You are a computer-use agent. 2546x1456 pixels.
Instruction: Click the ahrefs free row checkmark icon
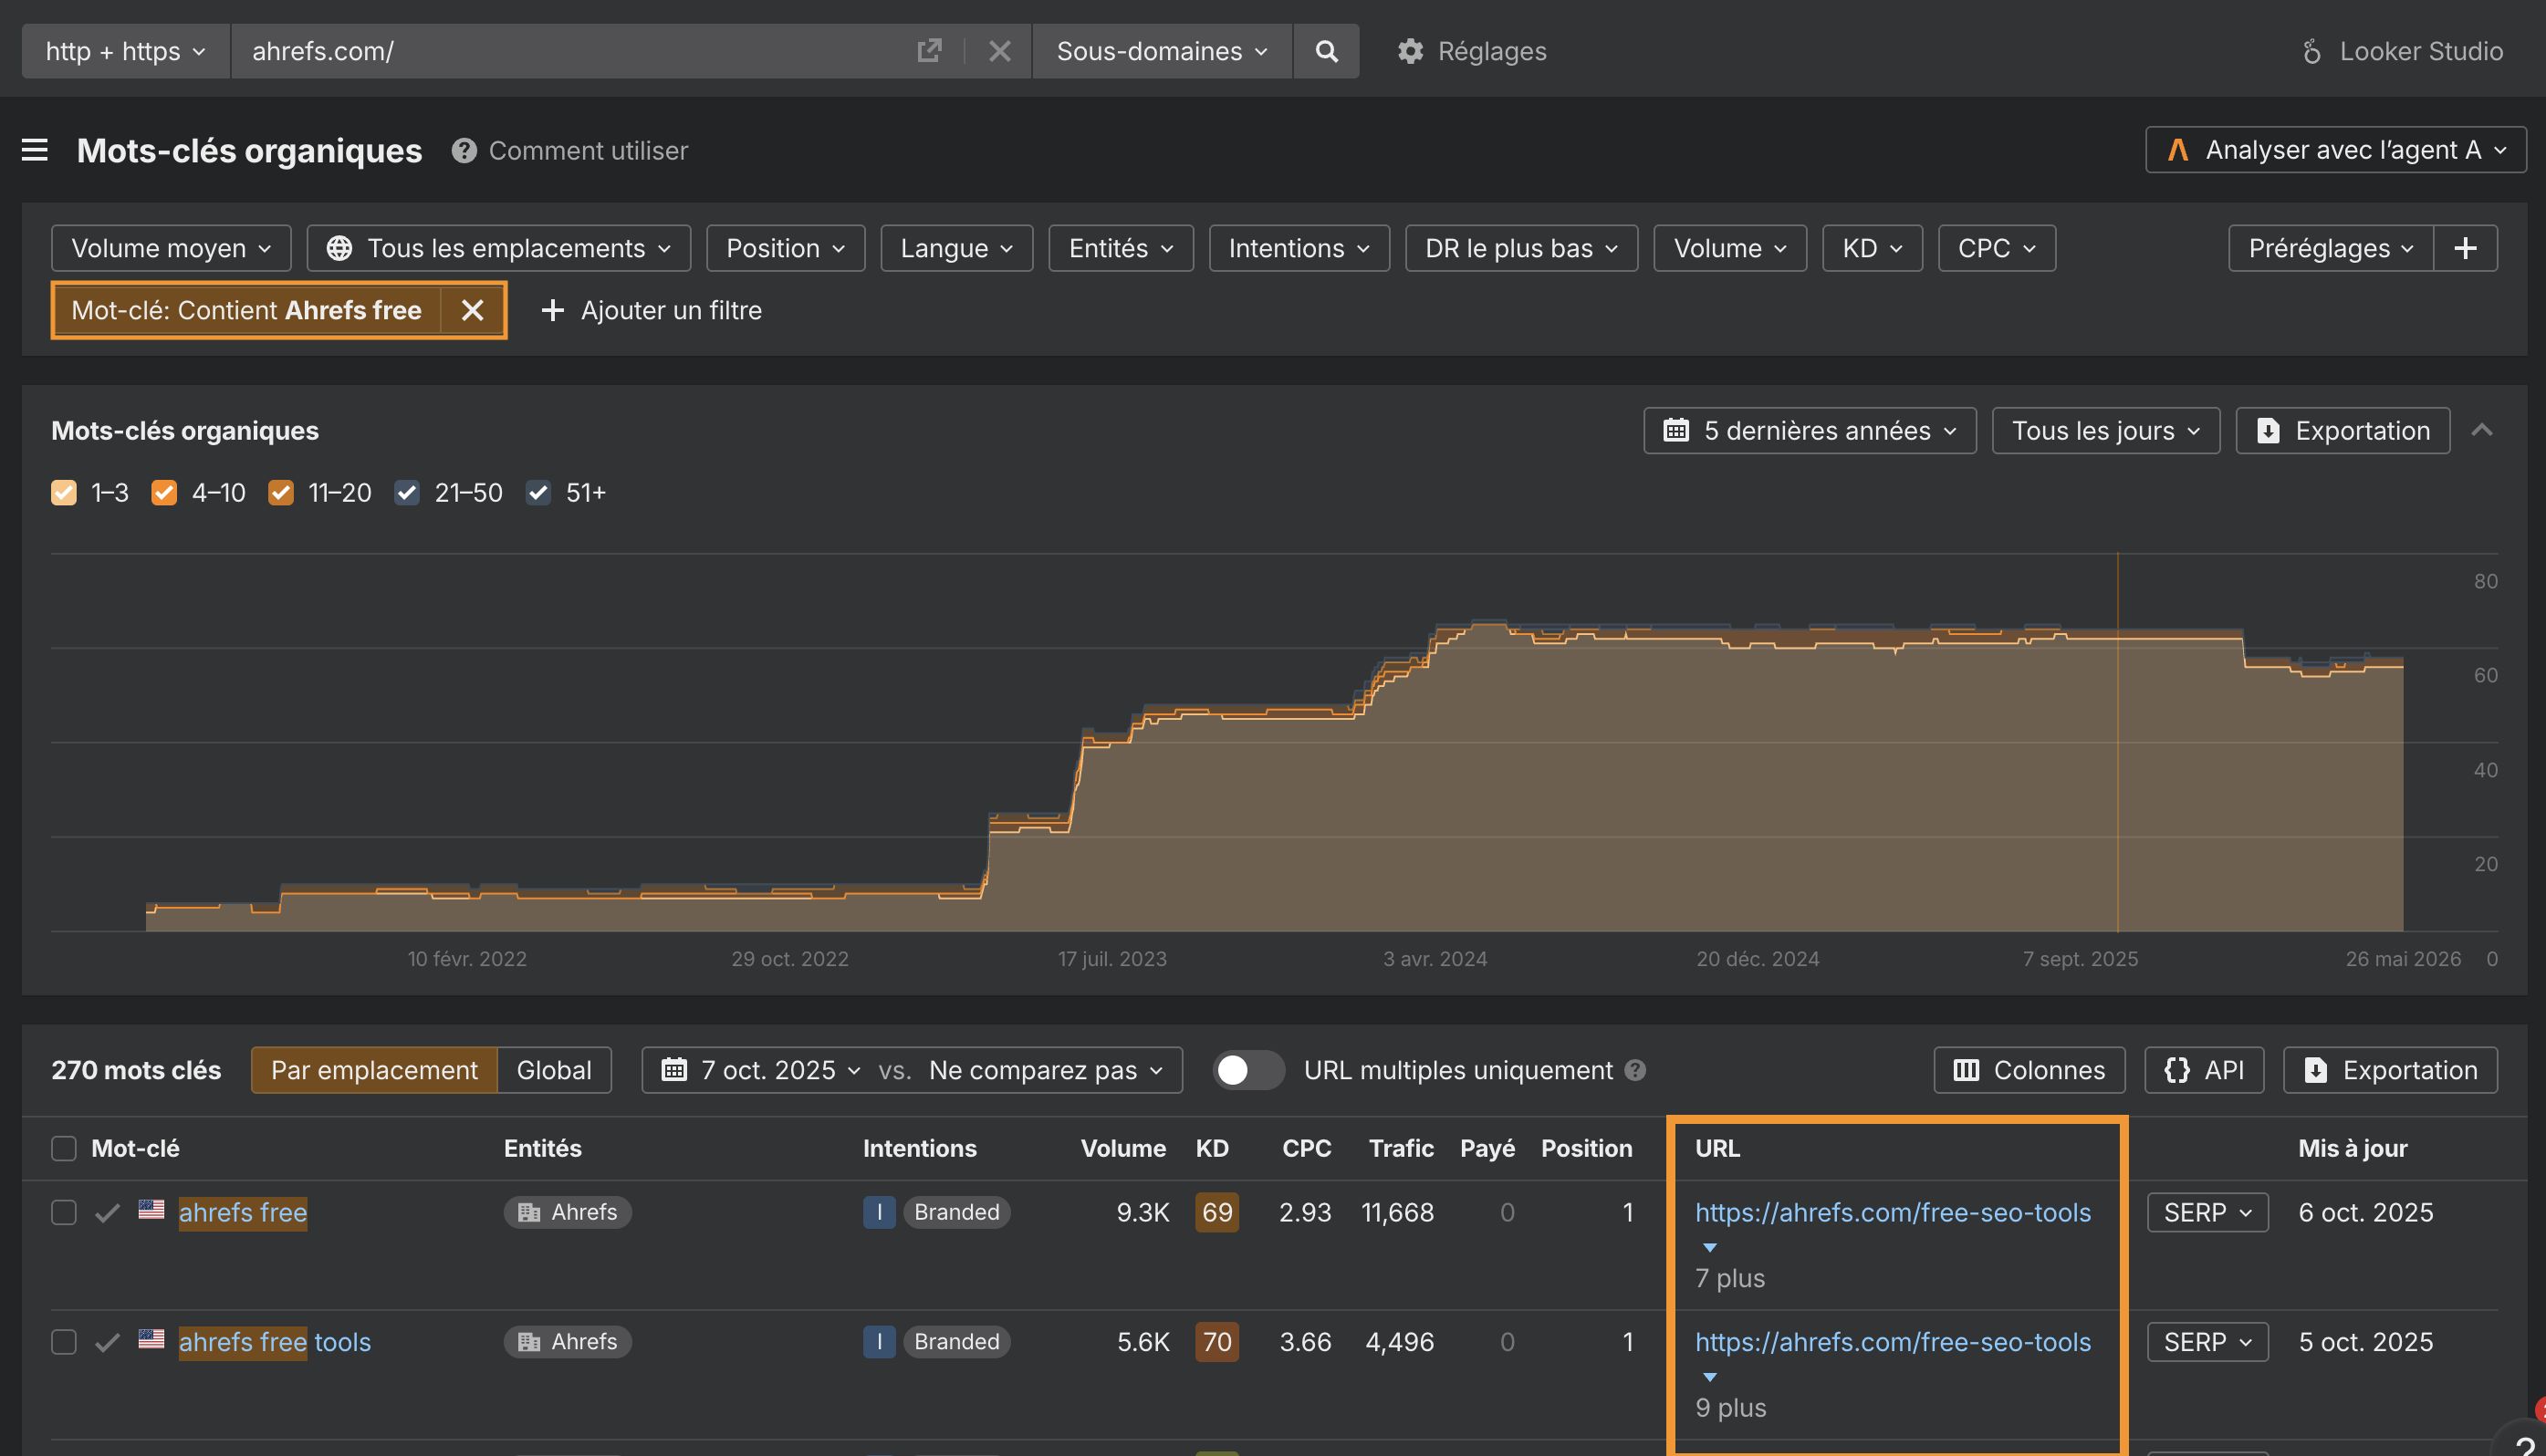(x=107, y=1212)
